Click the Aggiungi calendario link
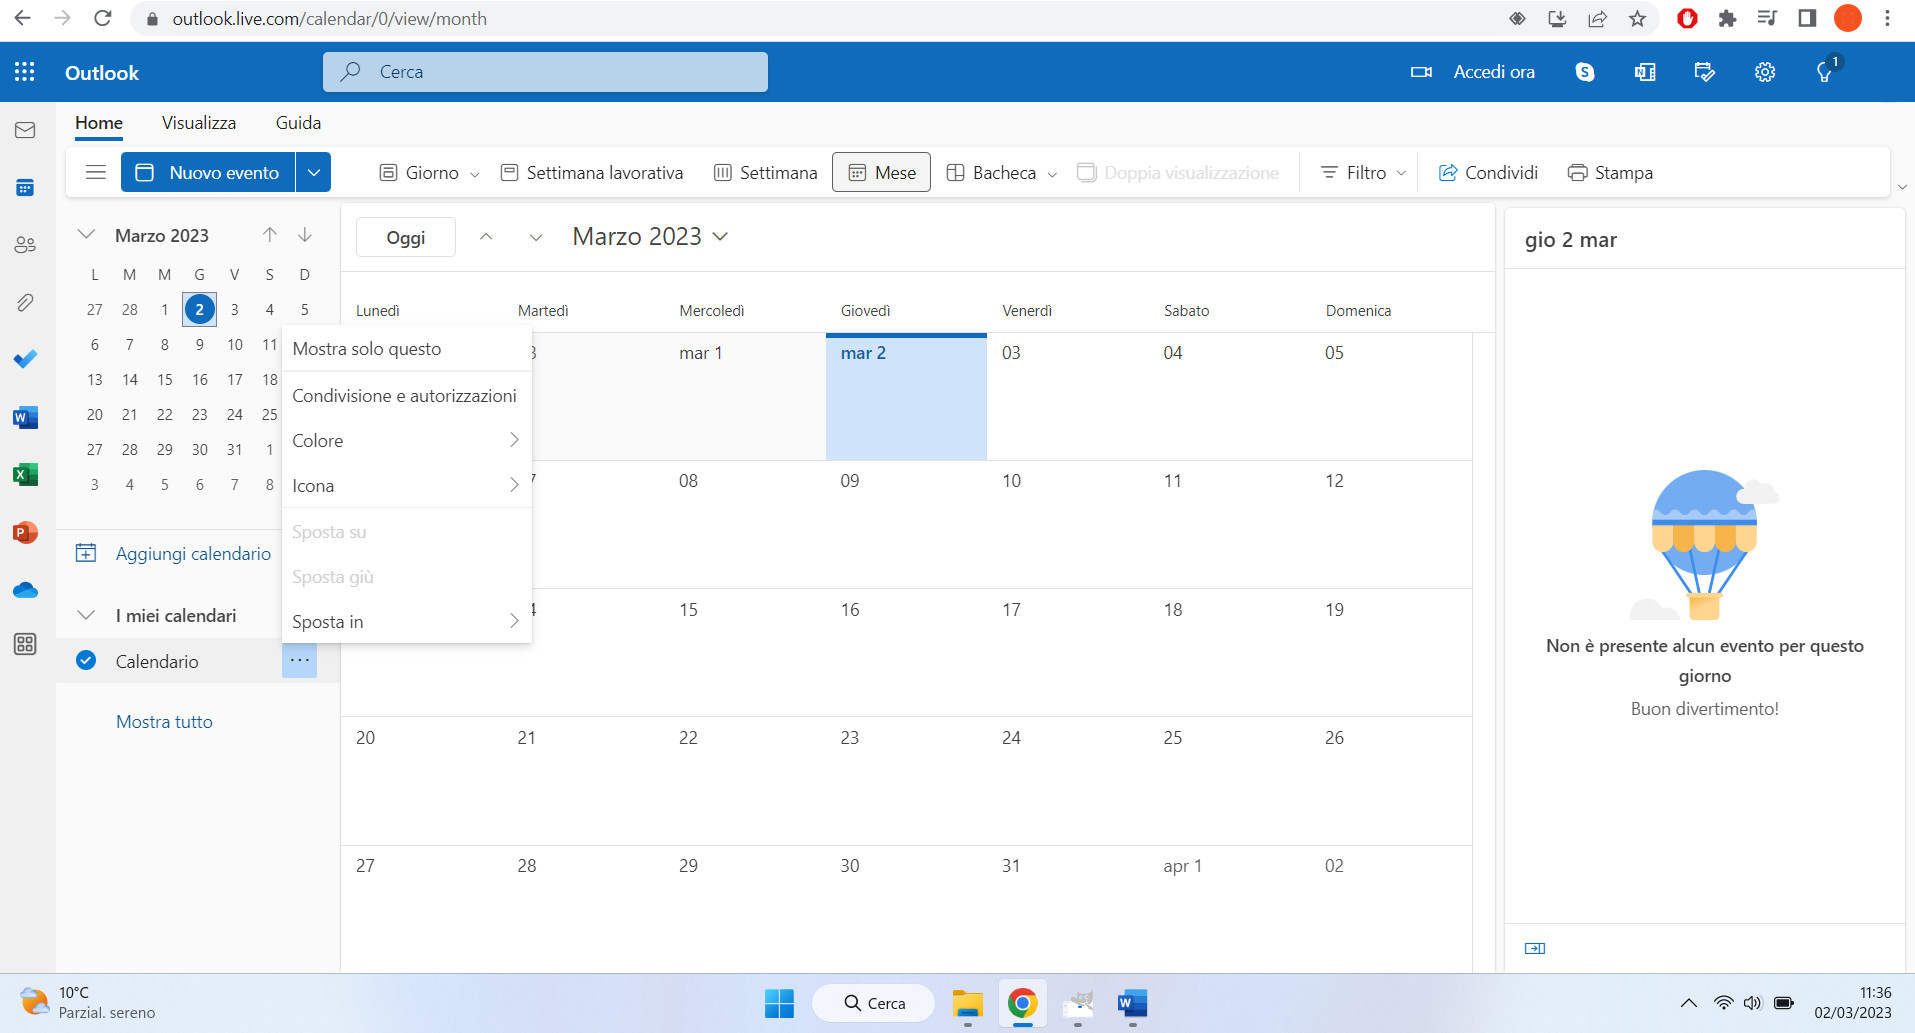This screenshot has width=1915, height=1033. (x=193, y=553)
